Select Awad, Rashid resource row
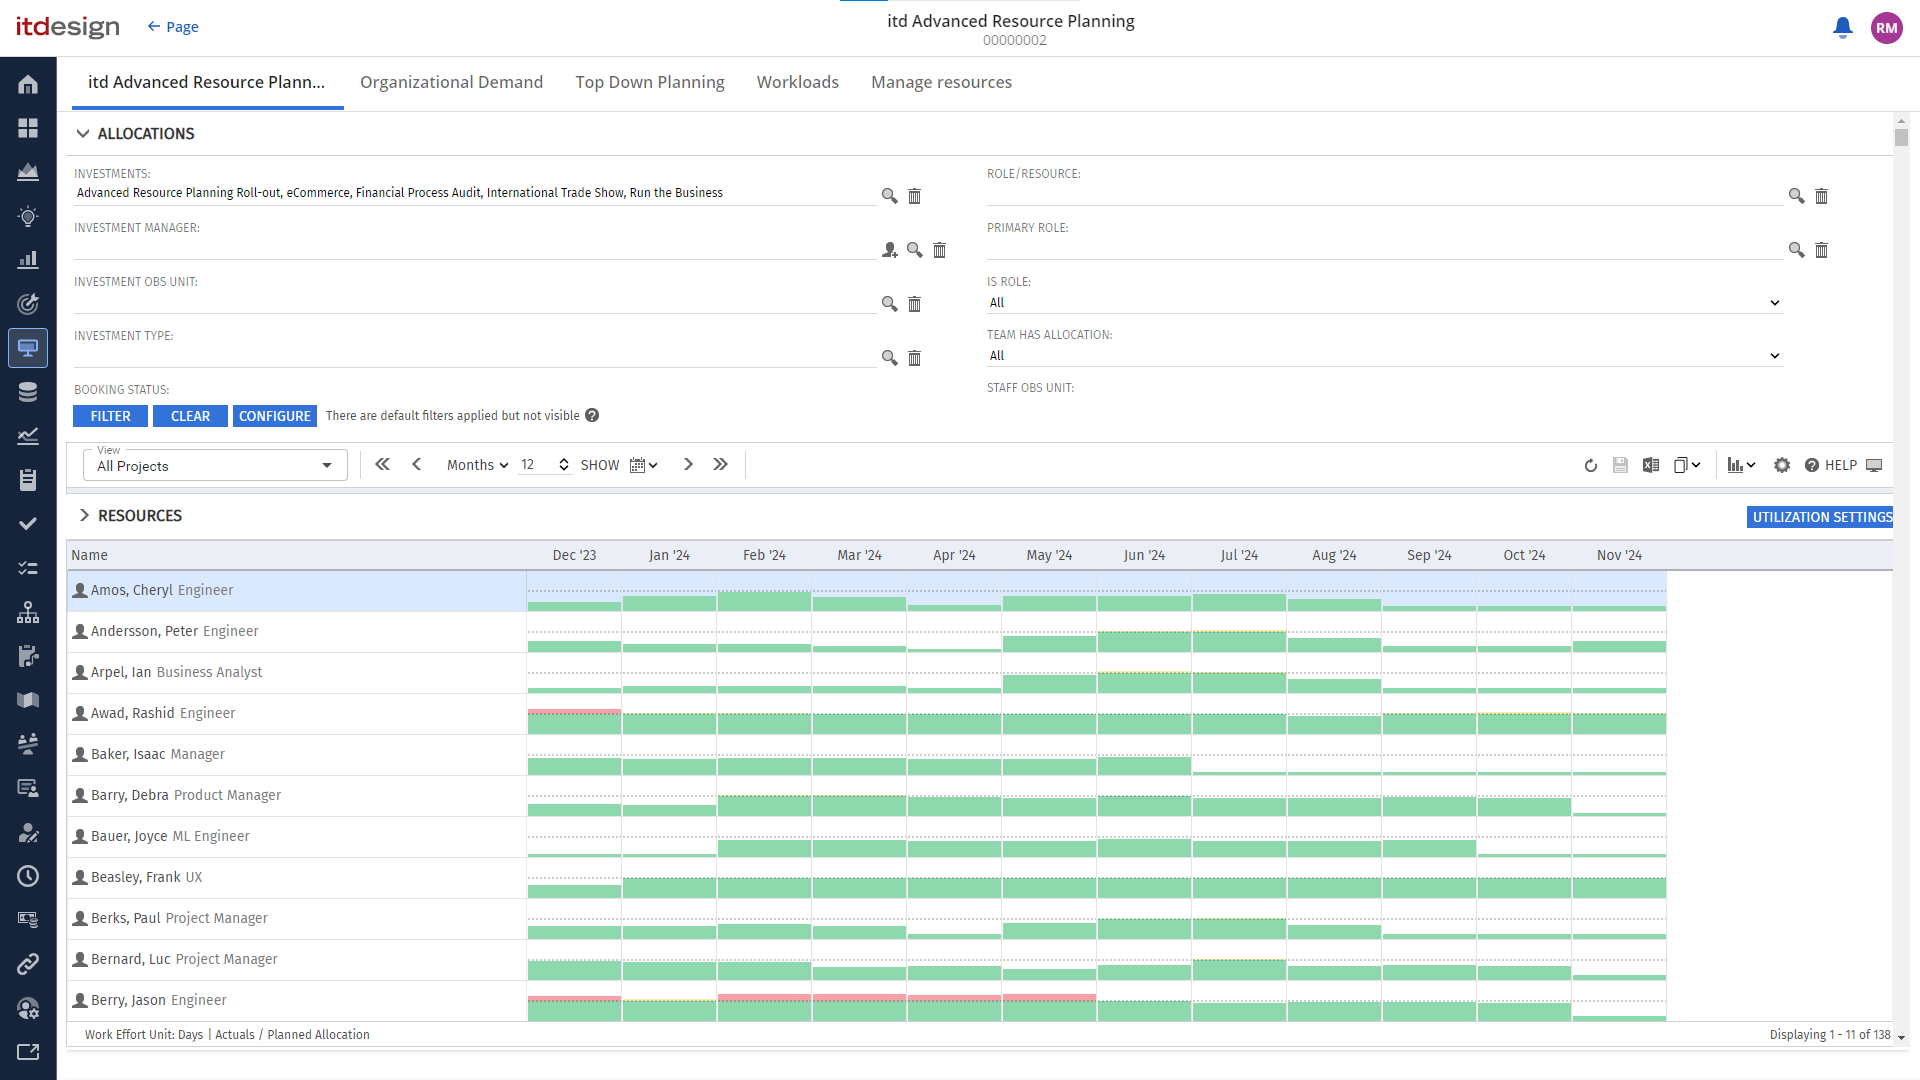Viewport: 1920px width, 1080px height. [x=297, y=714]
